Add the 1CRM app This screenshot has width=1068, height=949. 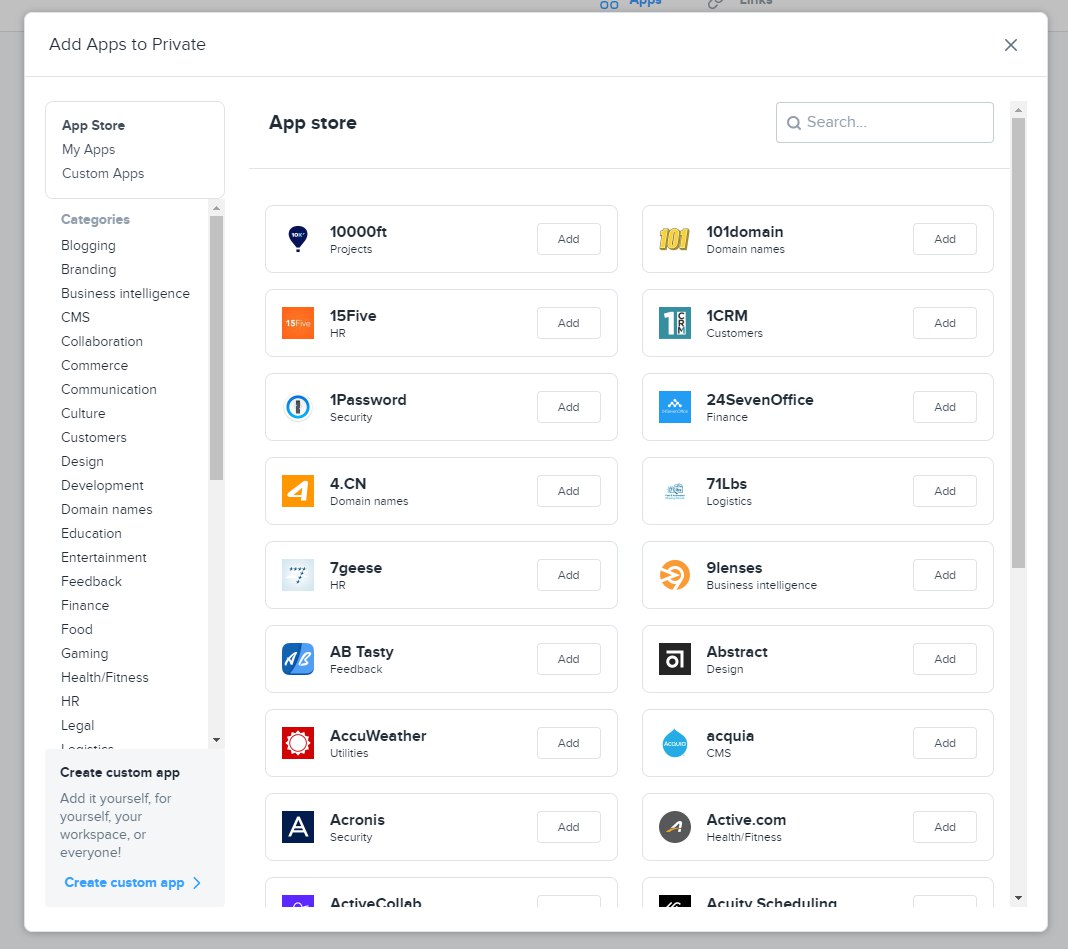coord(944,323)
